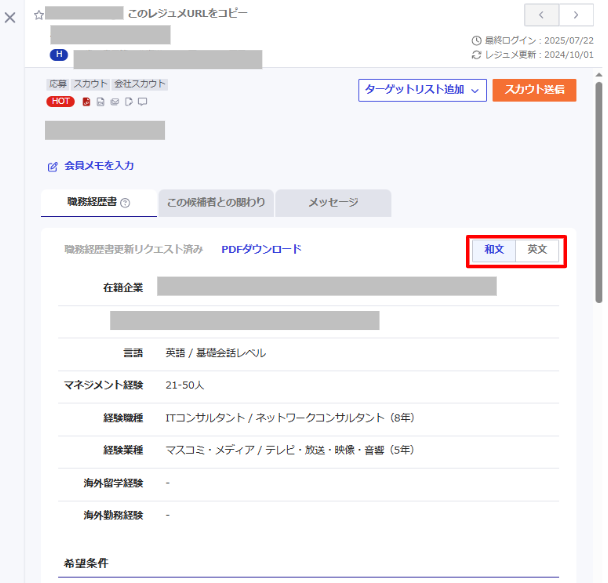Viewport: 608px width, 583px height.
Task: Click the red PDF document icon
Action: click(86, 102)
